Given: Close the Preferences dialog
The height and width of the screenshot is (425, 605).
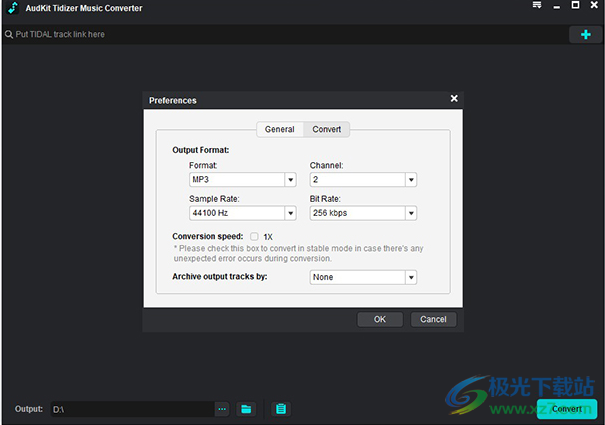Looking at the screenshot, I should point(454,98).
